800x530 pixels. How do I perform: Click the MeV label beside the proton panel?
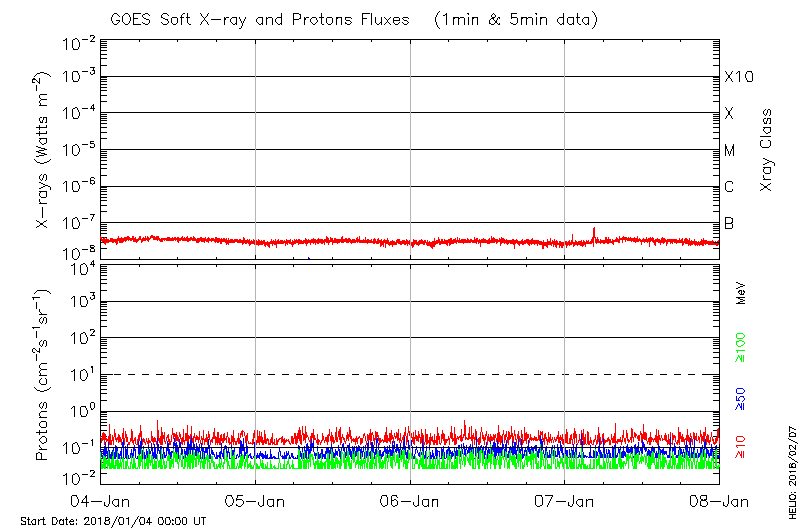[x=742, y=292]
